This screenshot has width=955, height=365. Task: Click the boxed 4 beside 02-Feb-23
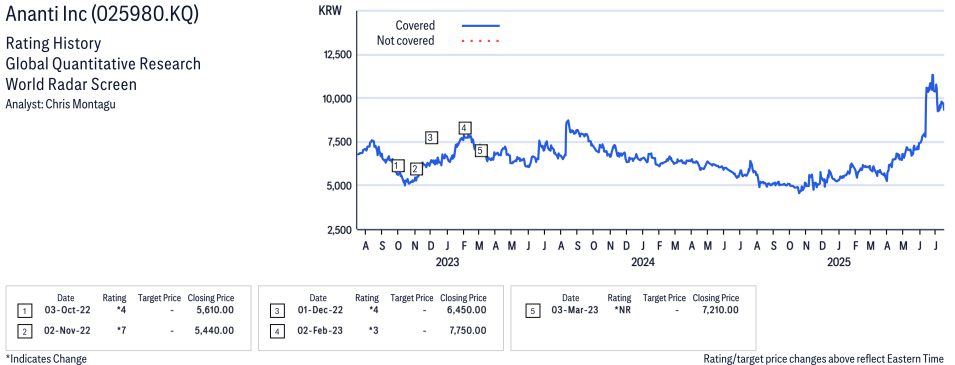coord(277,331)
